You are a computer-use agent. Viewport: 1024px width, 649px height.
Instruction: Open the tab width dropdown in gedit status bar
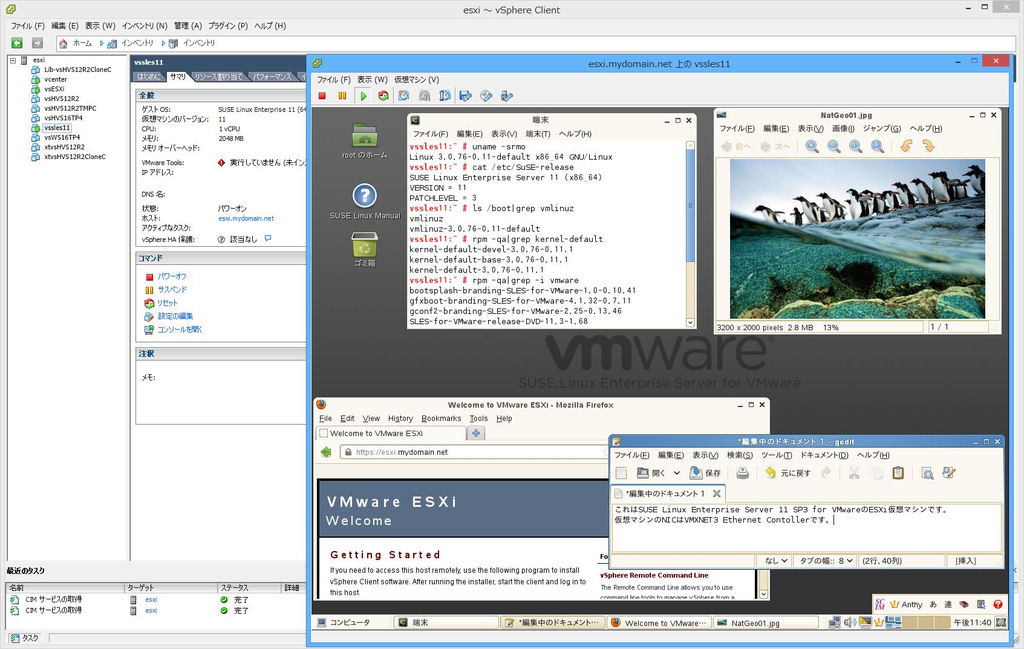pyautogui.click(x=825, y=561)
